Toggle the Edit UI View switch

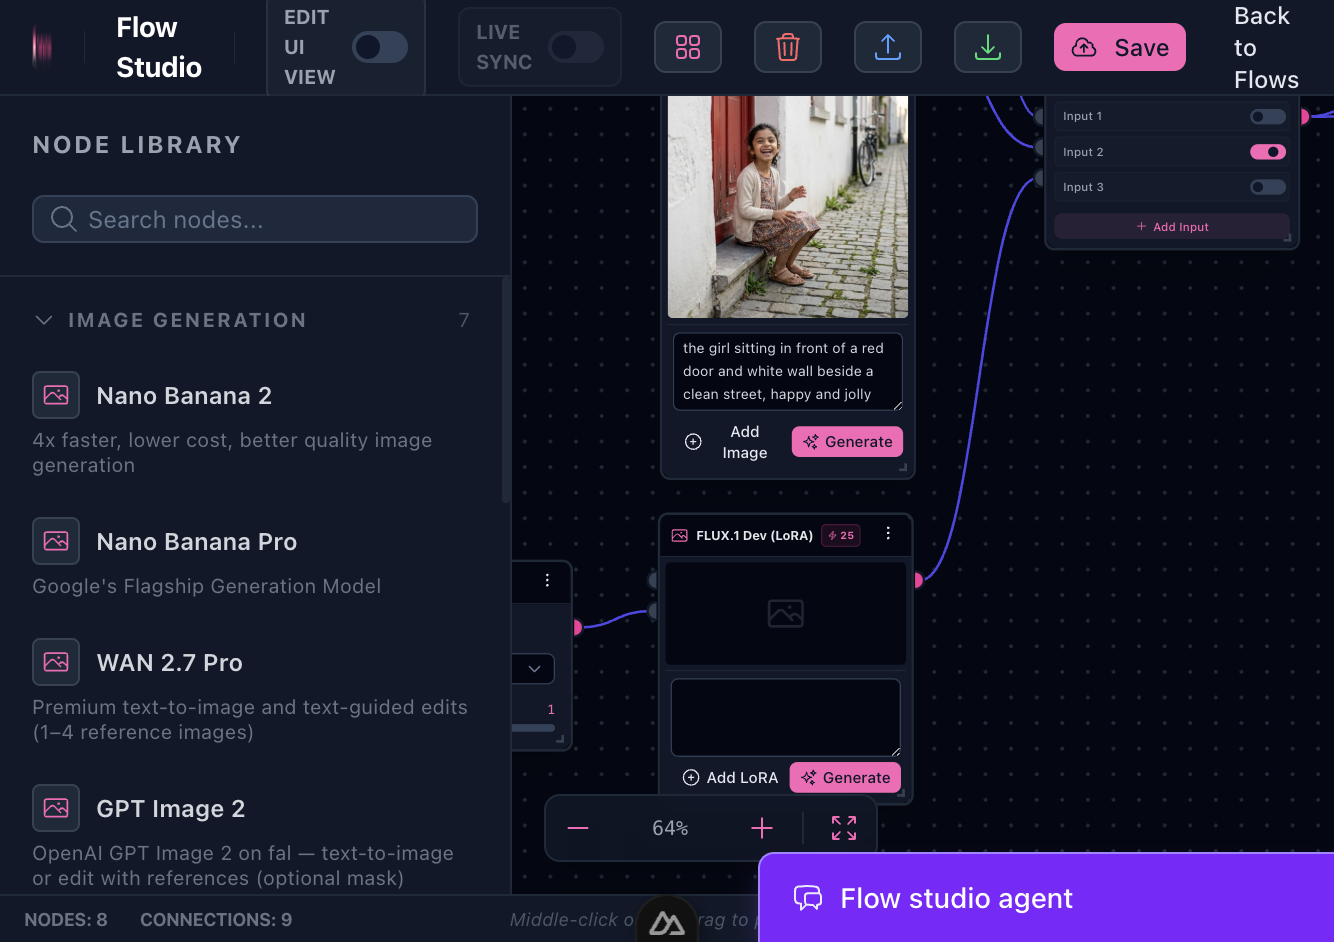380,47
